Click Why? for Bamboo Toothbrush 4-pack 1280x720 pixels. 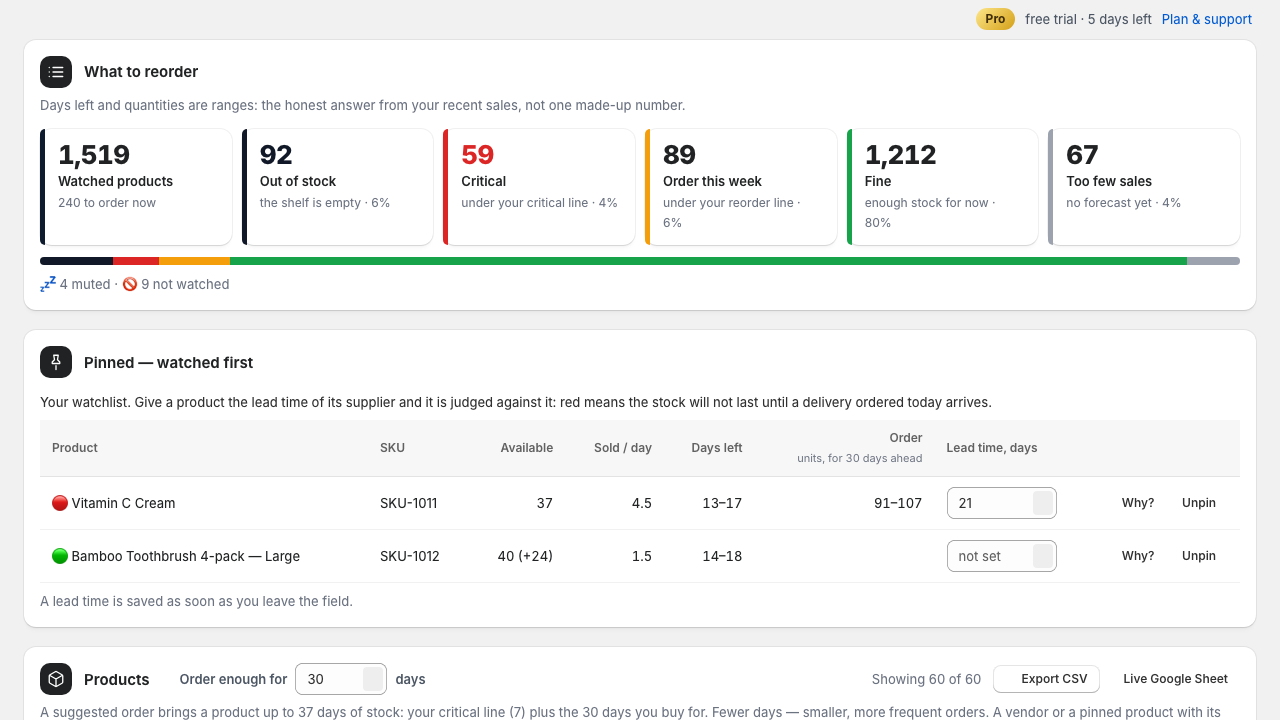1138,556
